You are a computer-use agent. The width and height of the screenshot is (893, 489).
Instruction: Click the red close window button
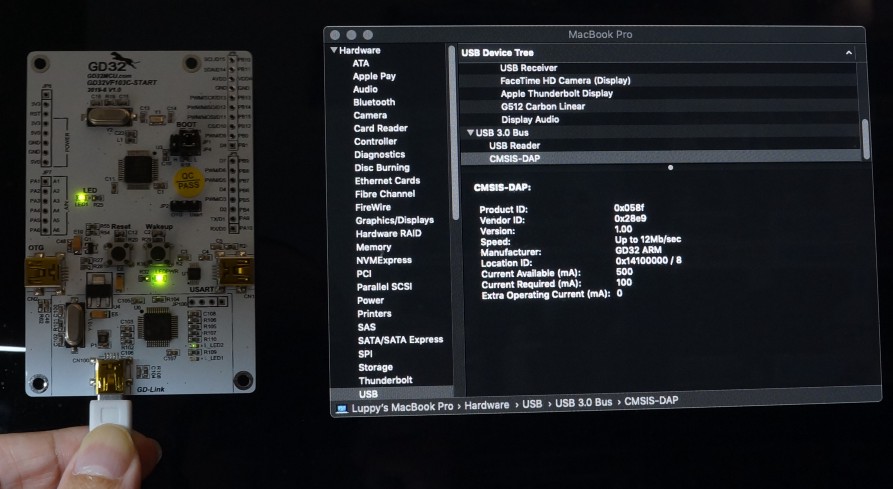337,35
